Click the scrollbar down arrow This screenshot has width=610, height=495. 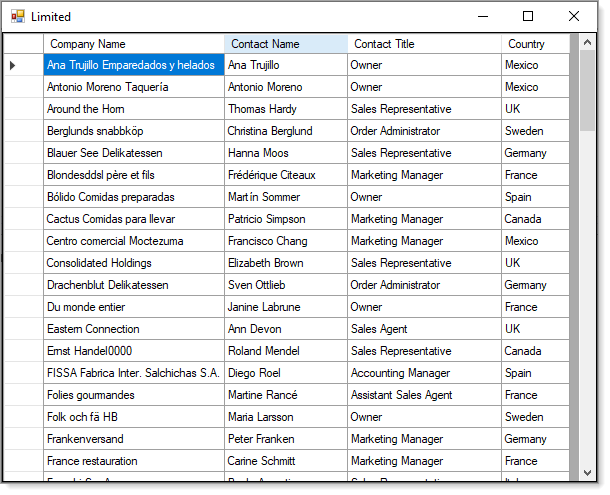(x=587, y=473)
